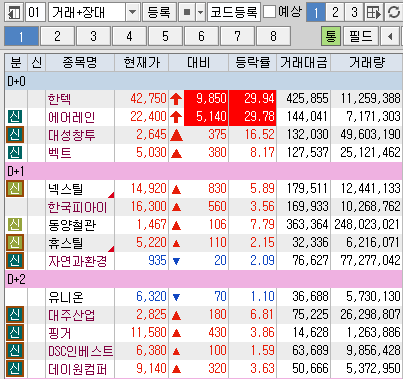Sort by 현재가 column header
This screenshot has height=379, width=403.
(142, 63)
